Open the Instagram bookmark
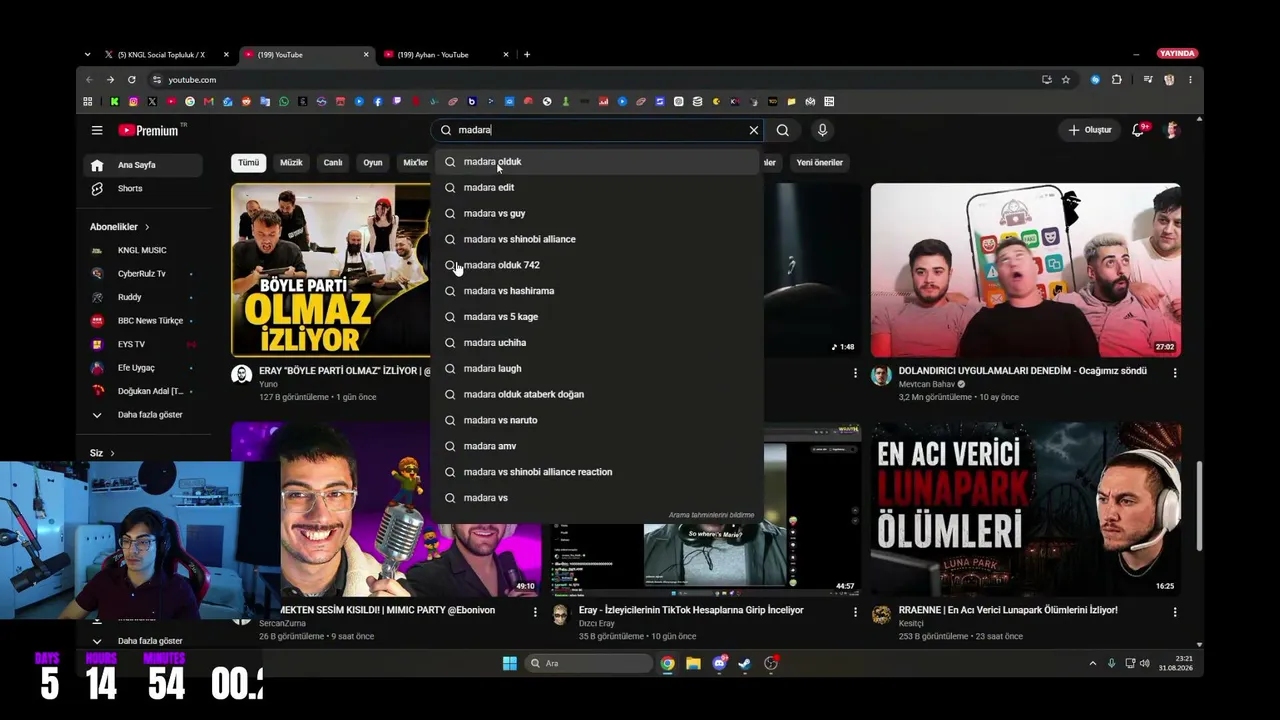Viewport: 1280px width, 720px height. 133,101
